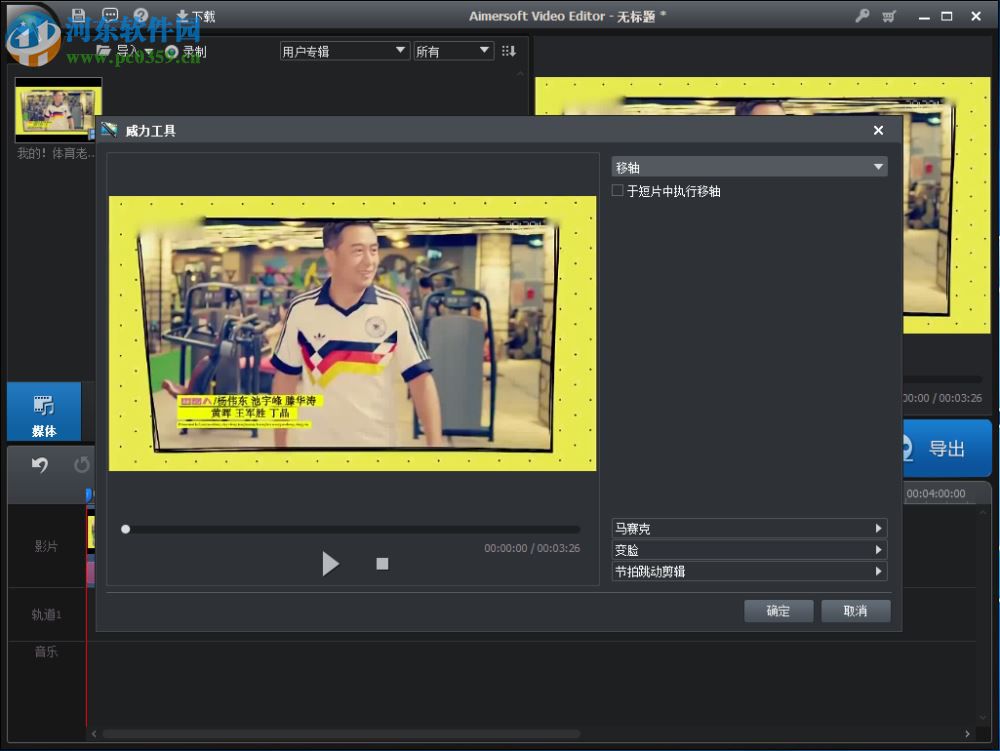This screenshot has width=1000, height=751.
Task: Open the 移轴 effect dropdown
Action: click(x=750, y=166)
